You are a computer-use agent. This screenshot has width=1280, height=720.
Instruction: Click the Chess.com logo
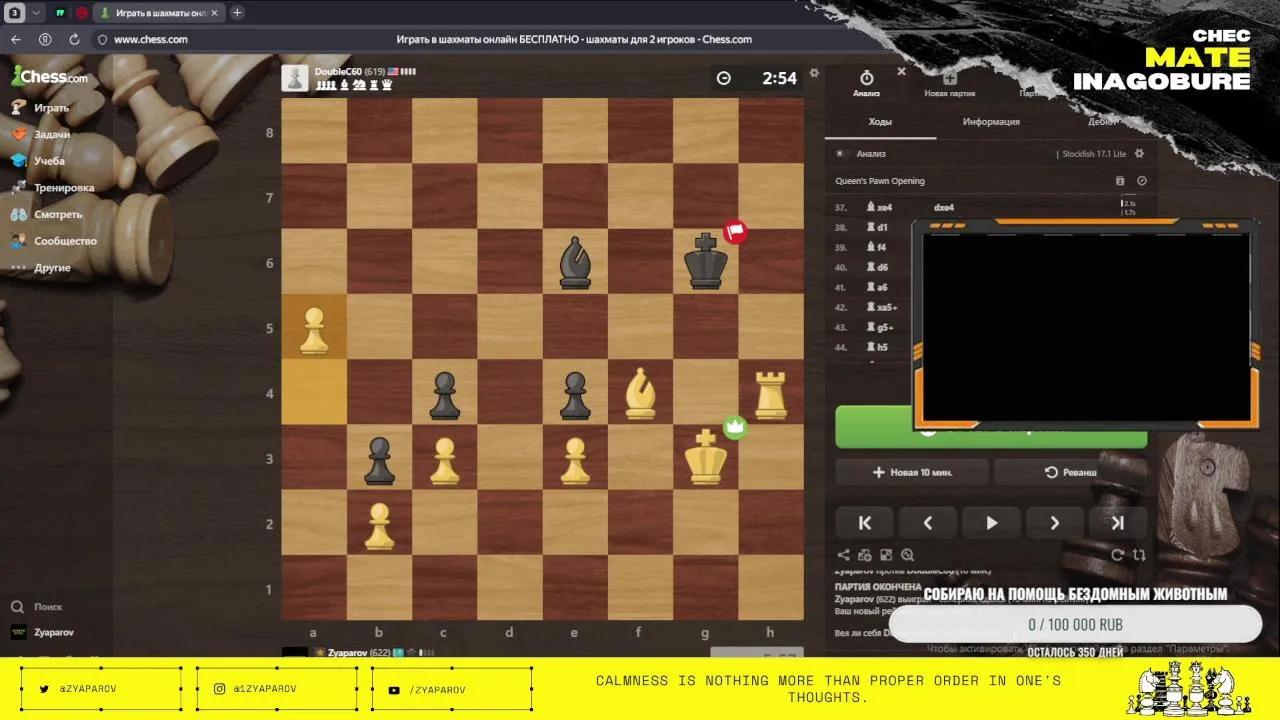point(50,76)
